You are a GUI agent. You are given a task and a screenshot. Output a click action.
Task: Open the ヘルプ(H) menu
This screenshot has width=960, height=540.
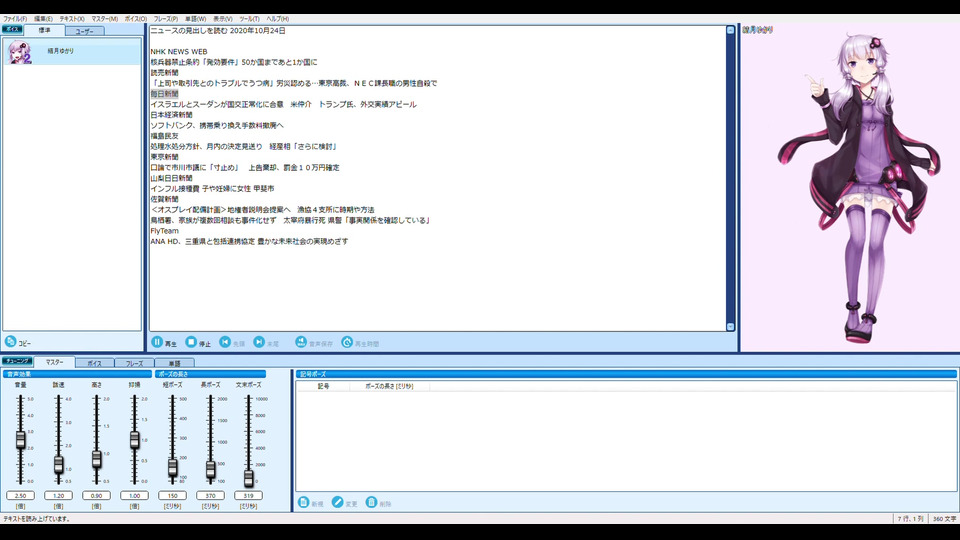click(277, 19)
